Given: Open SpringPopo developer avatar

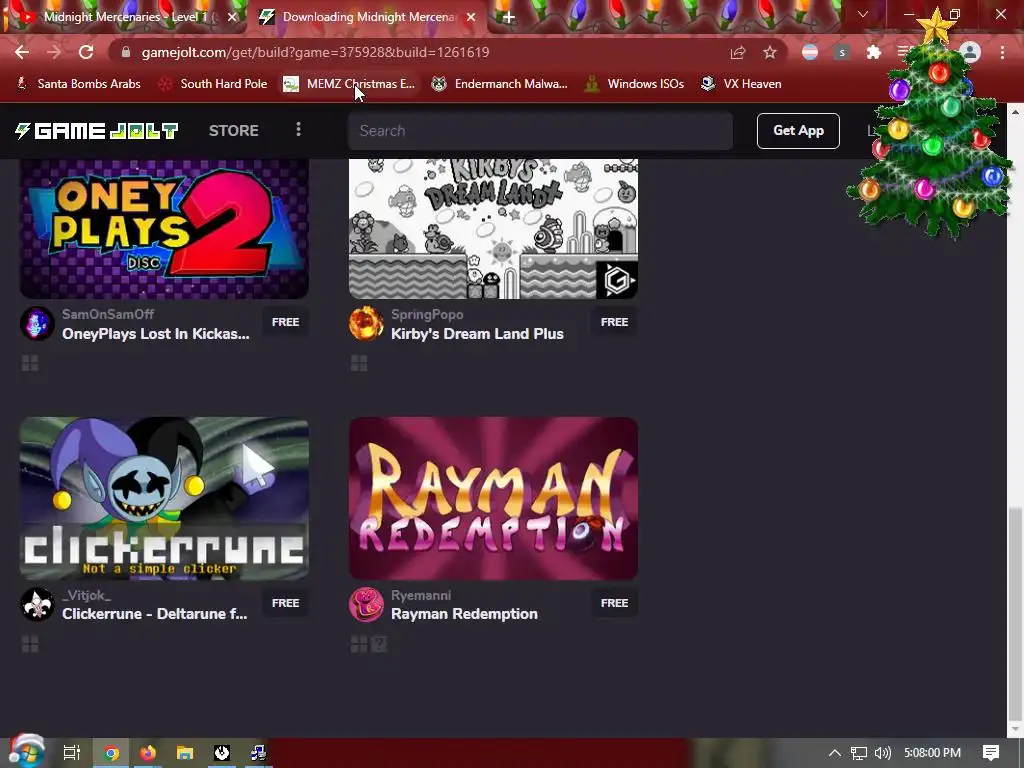Looking at the screenshot, I should click(x=366, y=323).
